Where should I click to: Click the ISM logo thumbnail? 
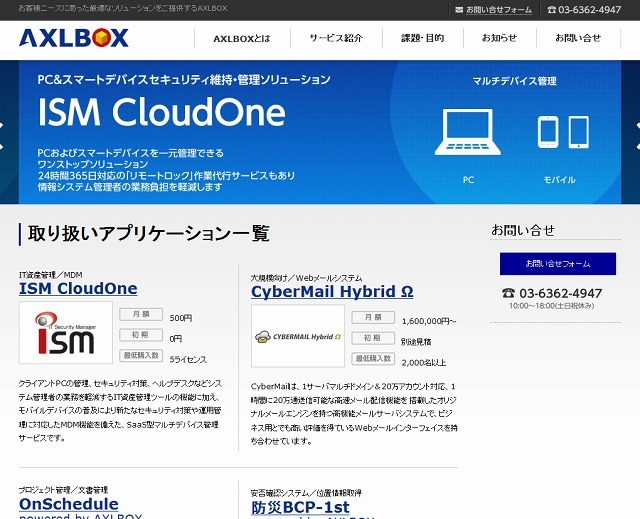66,333
